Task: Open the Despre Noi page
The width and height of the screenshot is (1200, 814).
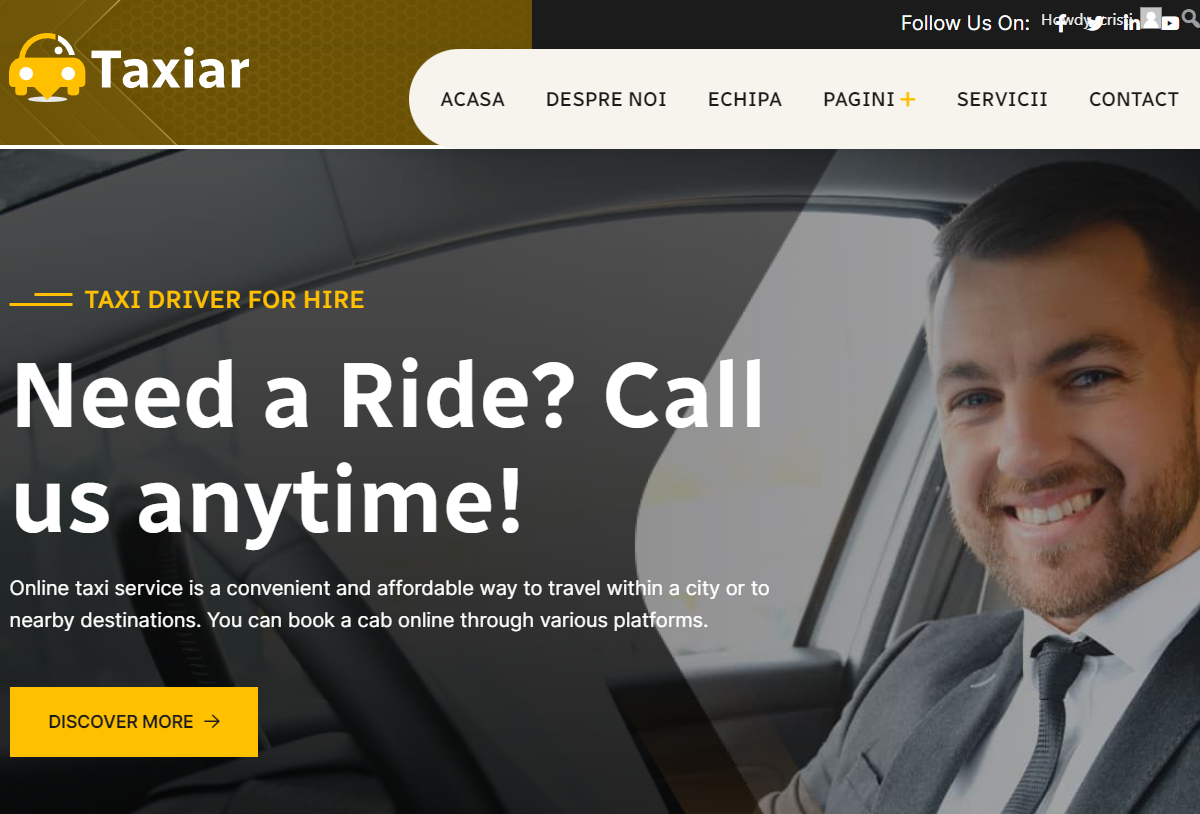Action: [606, 99]
